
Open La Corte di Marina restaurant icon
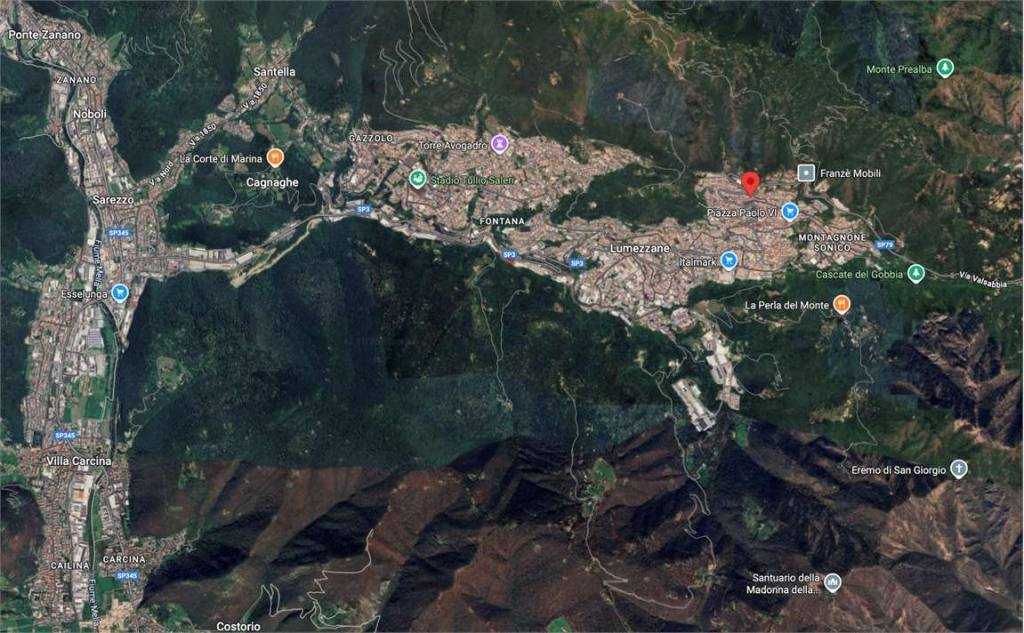pyautogui.click(x=276, y=158)
